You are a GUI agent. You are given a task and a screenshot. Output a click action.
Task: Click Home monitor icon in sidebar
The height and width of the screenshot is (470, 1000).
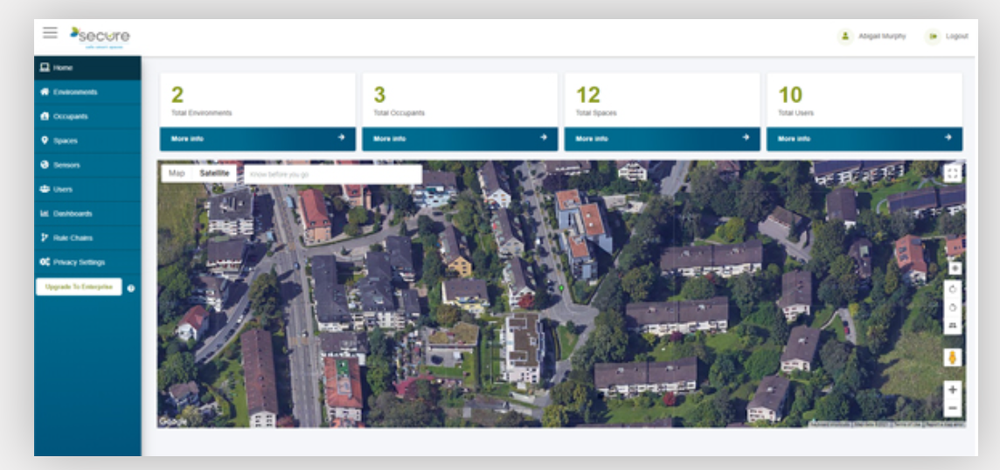point(45,68)
